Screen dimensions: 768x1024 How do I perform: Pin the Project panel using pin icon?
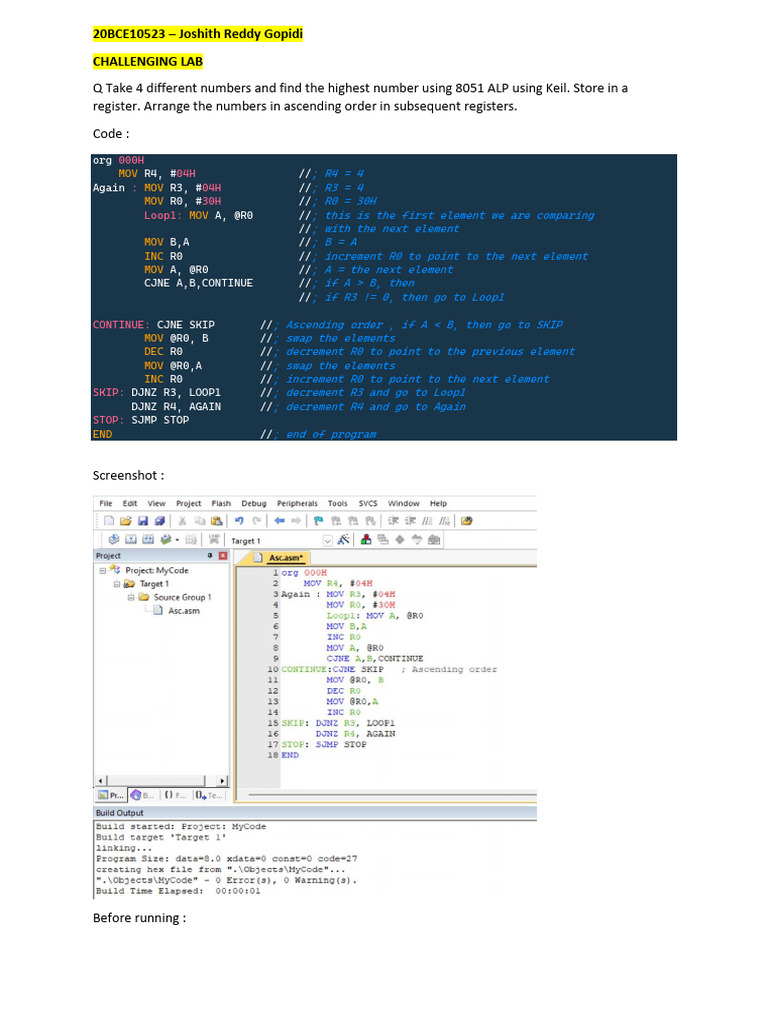210,556
